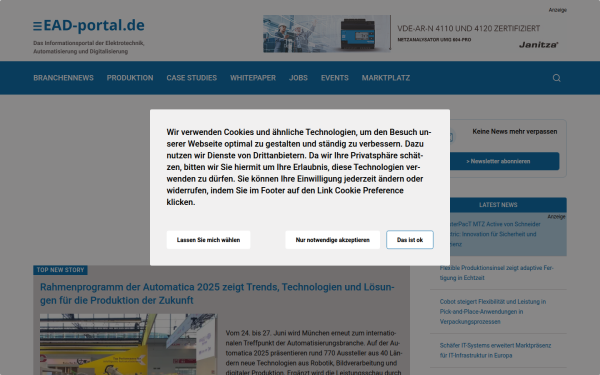The width and height of the screenshot is (600, 375).
Task: Open 'Schäfer IT-Systems erweitert Marktpräsenz' news
Action: pyautogui.click(x=495, y=350)
